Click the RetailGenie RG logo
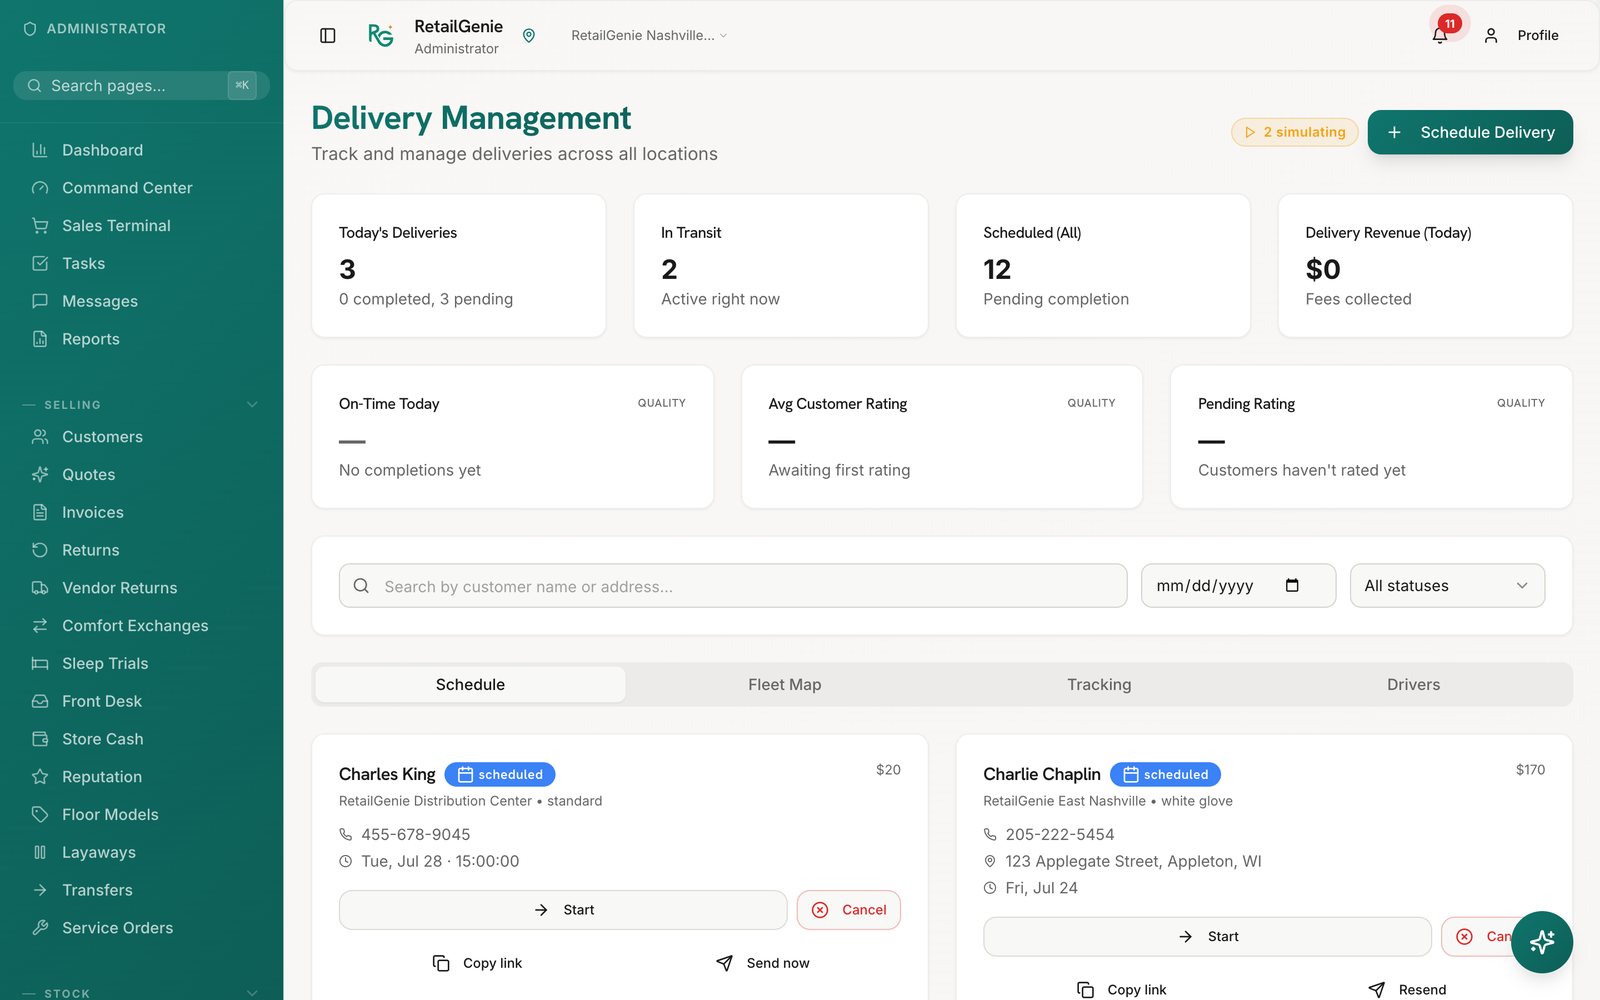The height and width of the screenshot is (1000, 1600). click(x=381, y=35)
